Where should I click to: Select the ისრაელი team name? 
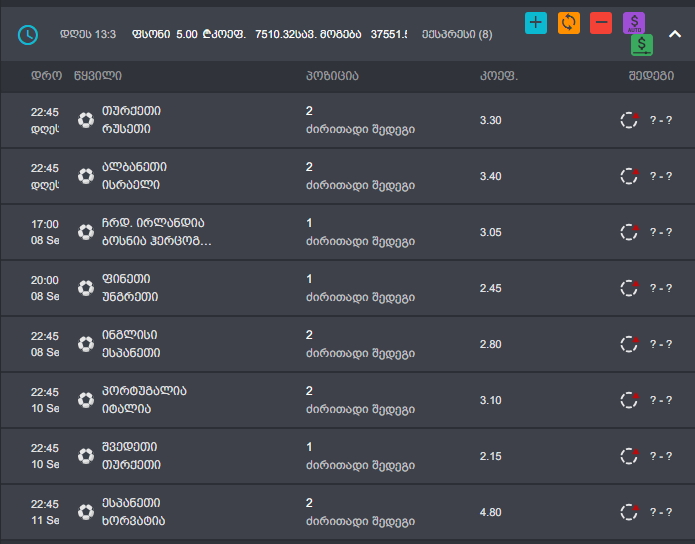131,184
